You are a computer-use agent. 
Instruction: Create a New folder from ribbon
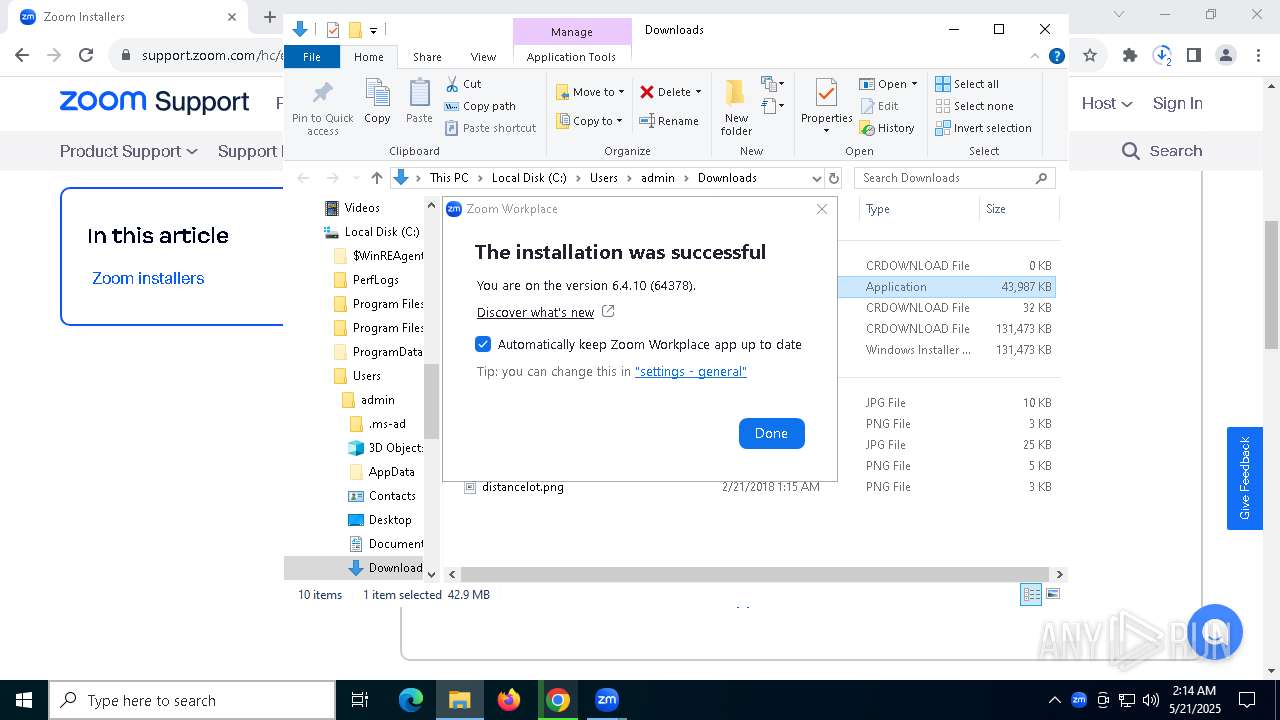736,107
